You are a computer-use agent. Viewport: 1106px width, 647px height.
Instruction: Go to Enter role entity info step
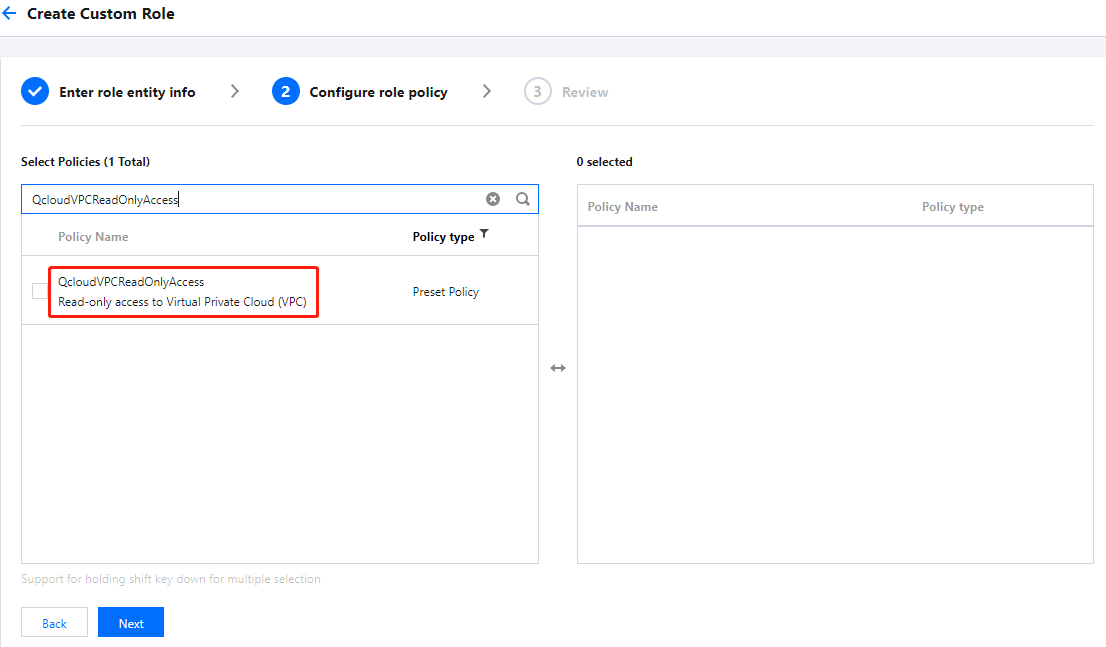(x=127, y=92)
